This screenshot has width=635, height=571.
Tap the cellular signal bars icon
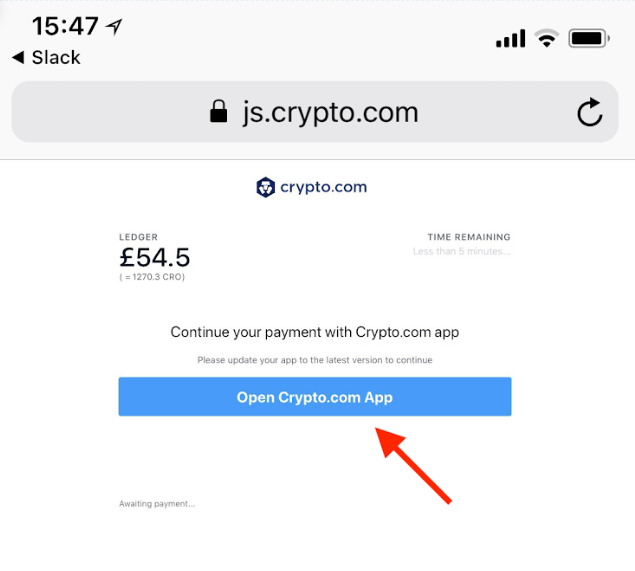pos(511,38)
